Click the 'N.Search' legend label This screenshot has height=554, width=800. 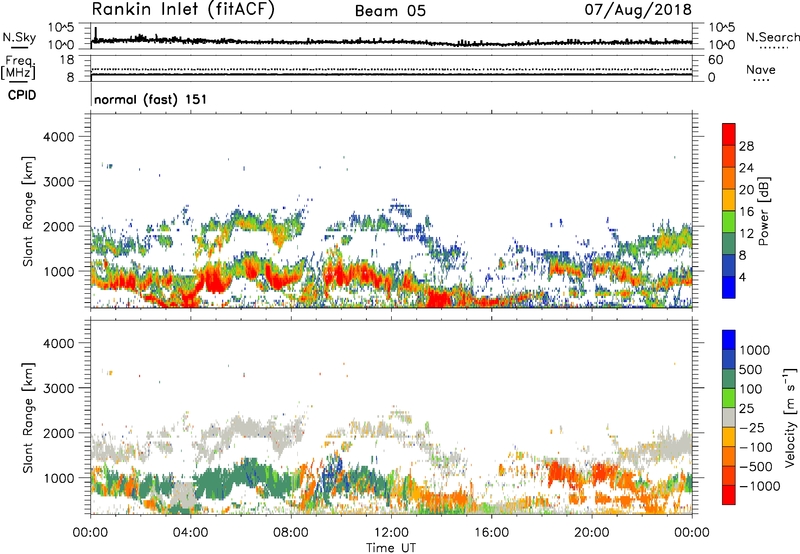click(x=772, y=37)
